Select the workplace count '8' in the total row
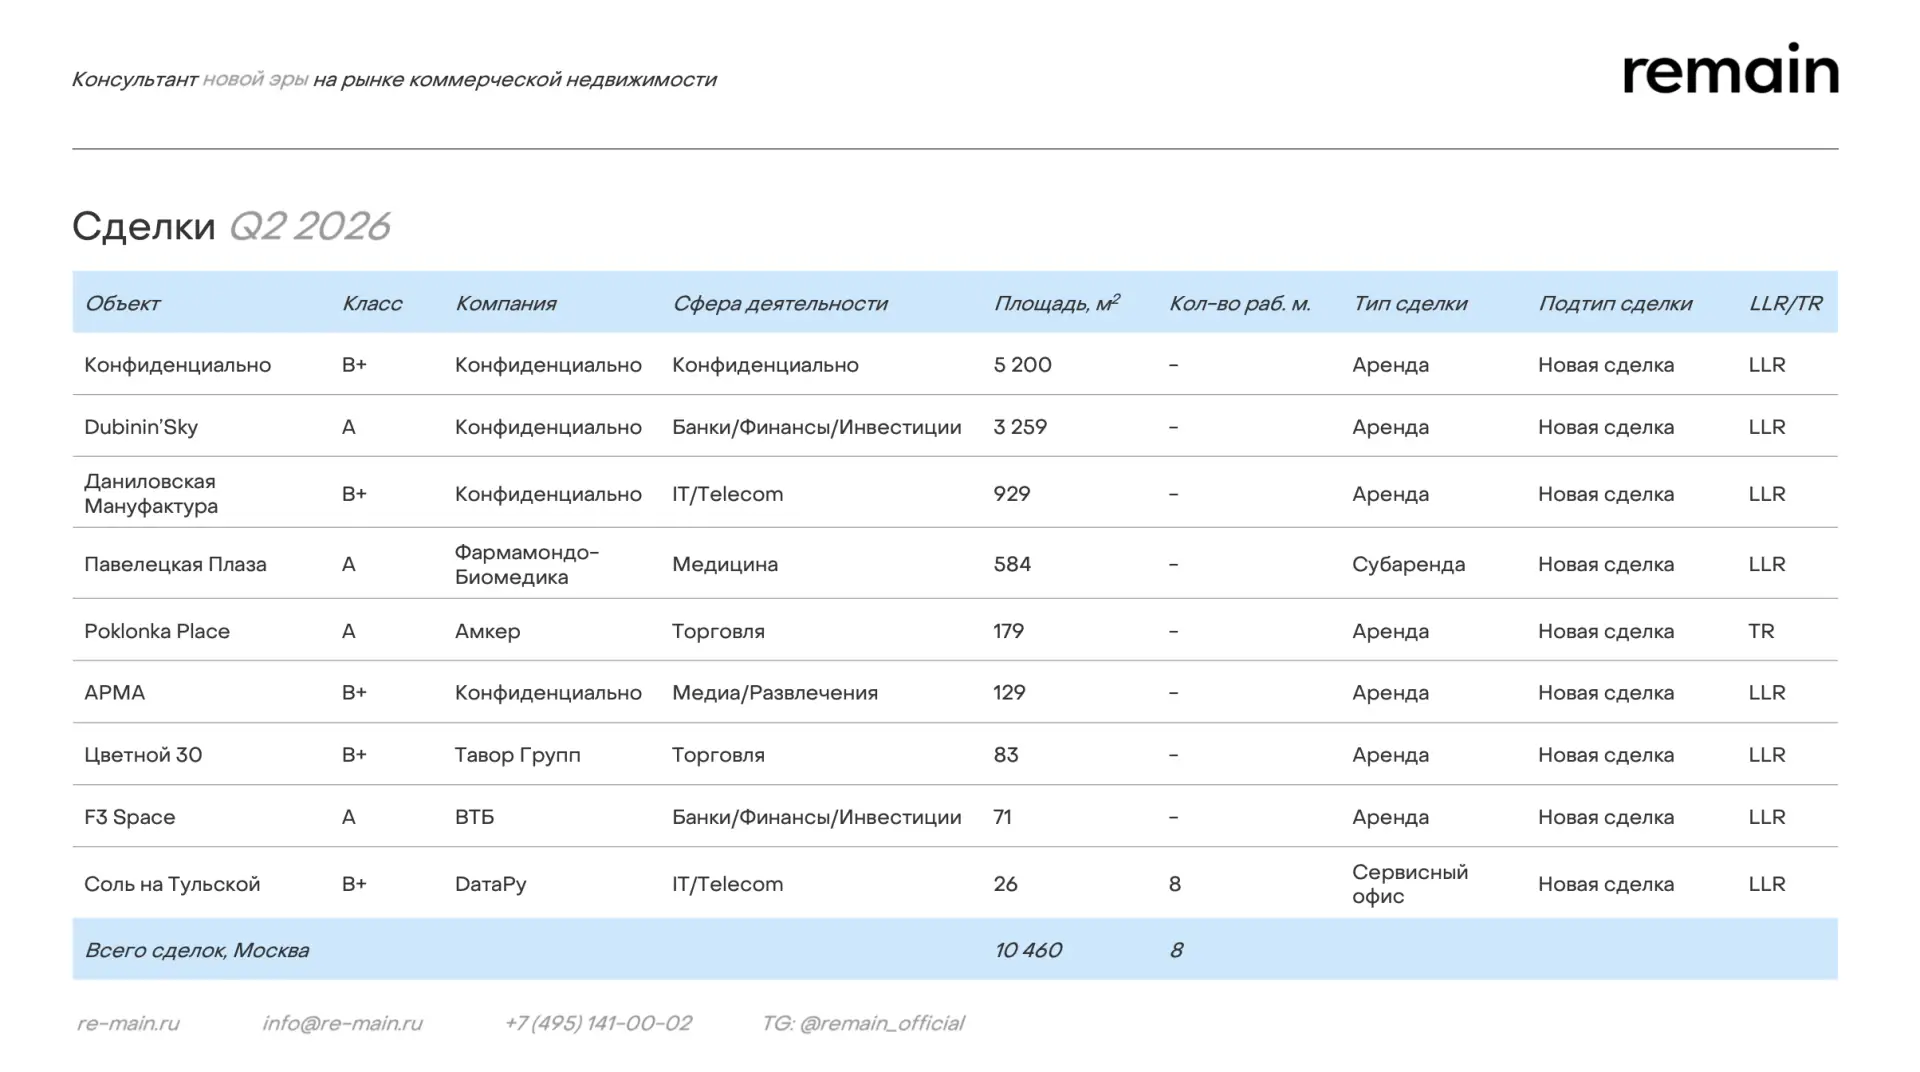This screenshot has height=1072, width=1920. click(1176, 950)
